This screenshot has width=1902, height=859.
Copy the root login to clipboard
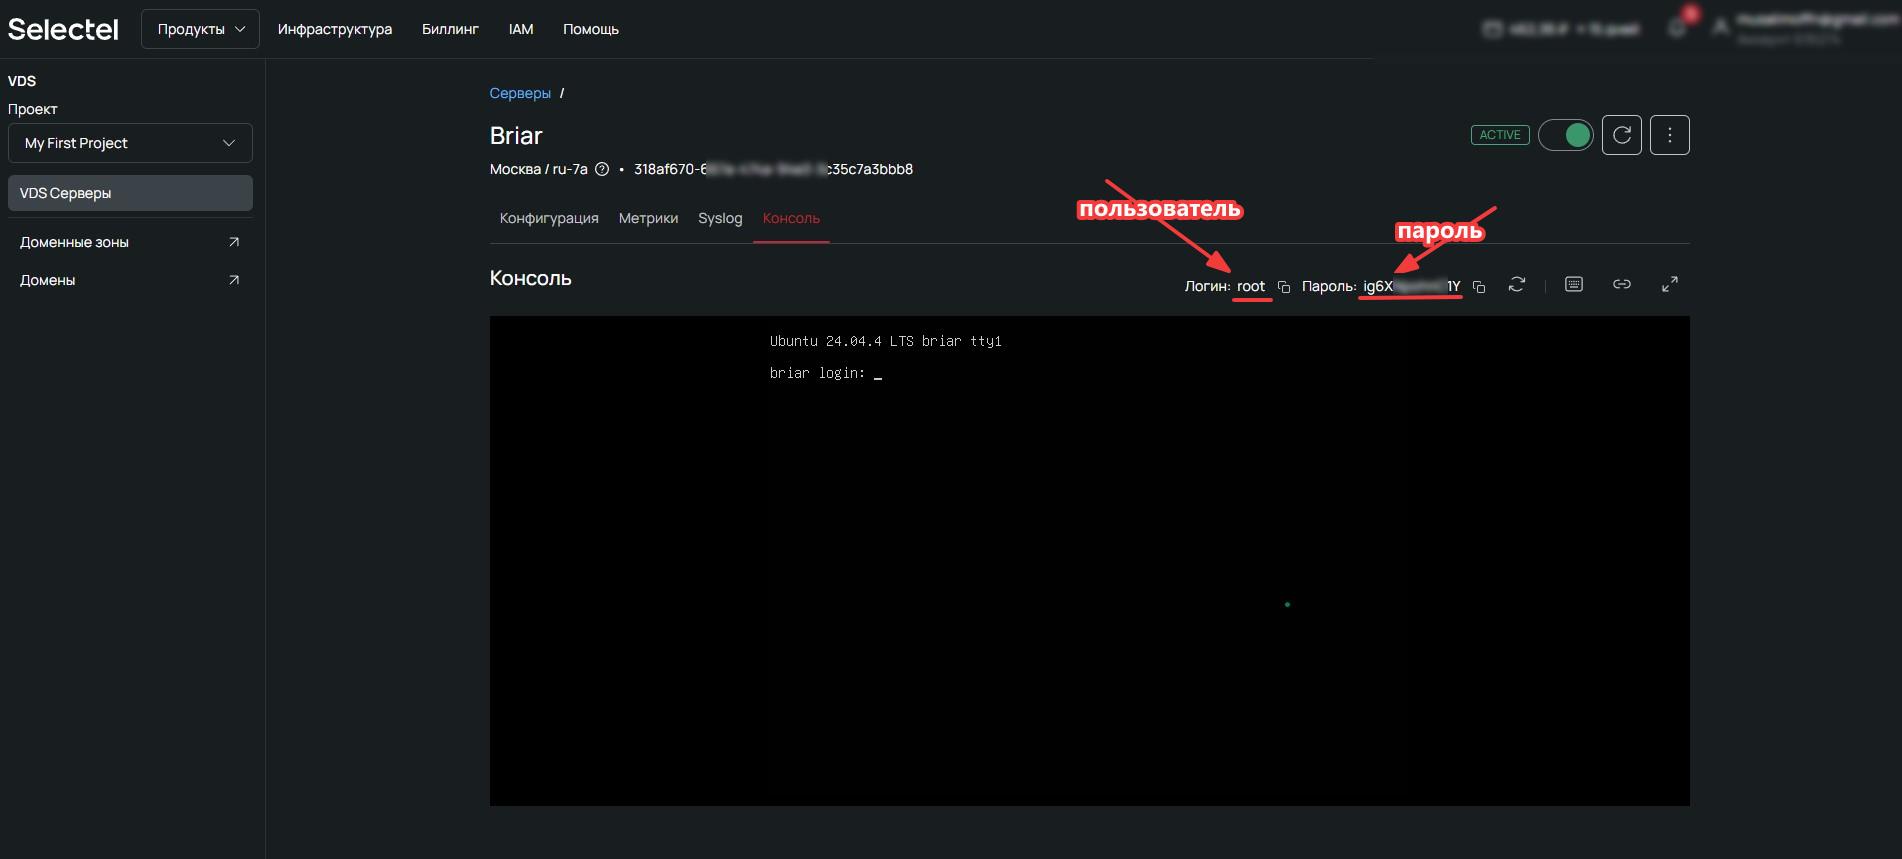(x=1284, y=287)
